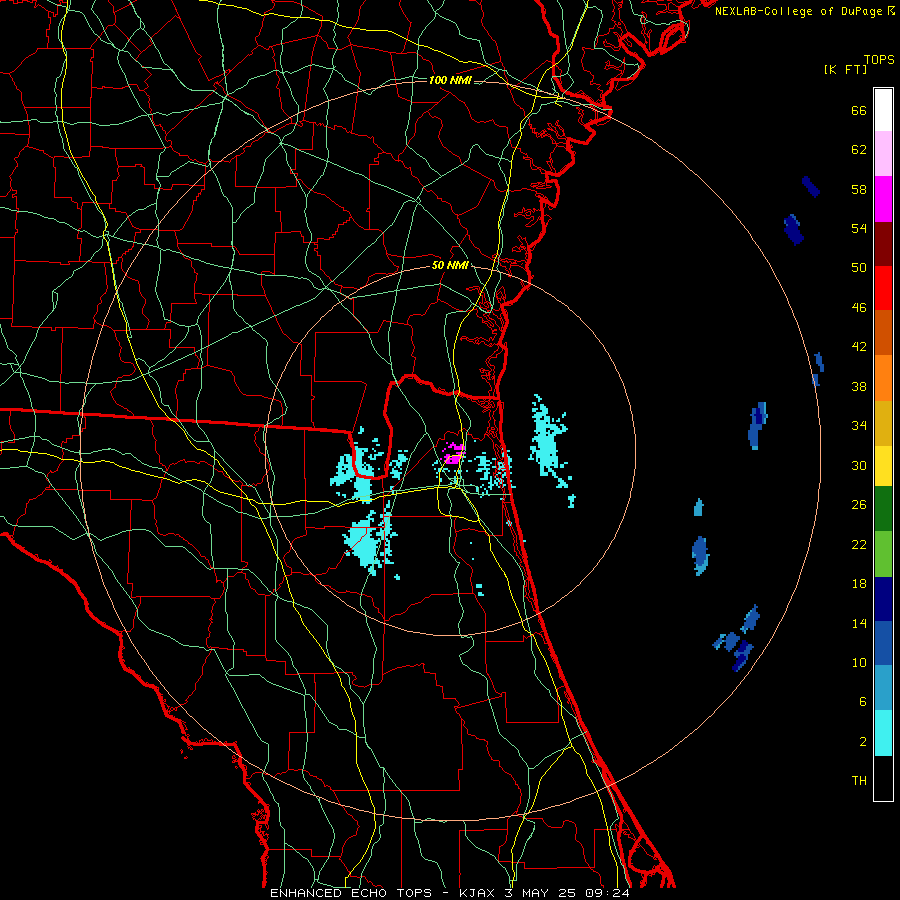
Task: Click the gold legend swatch
Action: 883,423
